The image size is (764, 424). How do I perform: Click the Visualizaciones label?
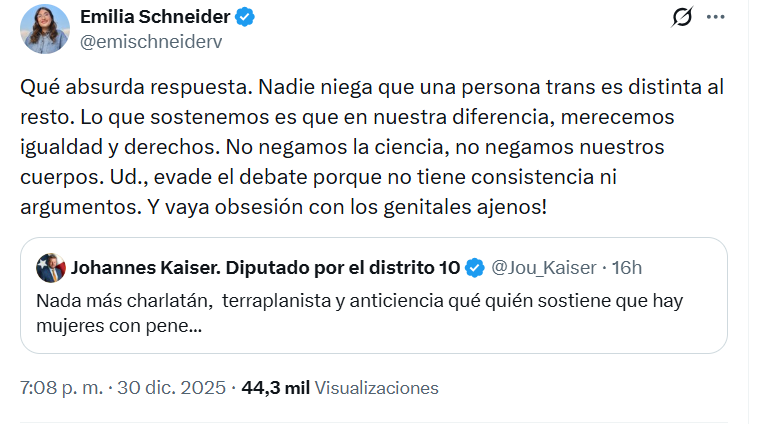point(376,387)
